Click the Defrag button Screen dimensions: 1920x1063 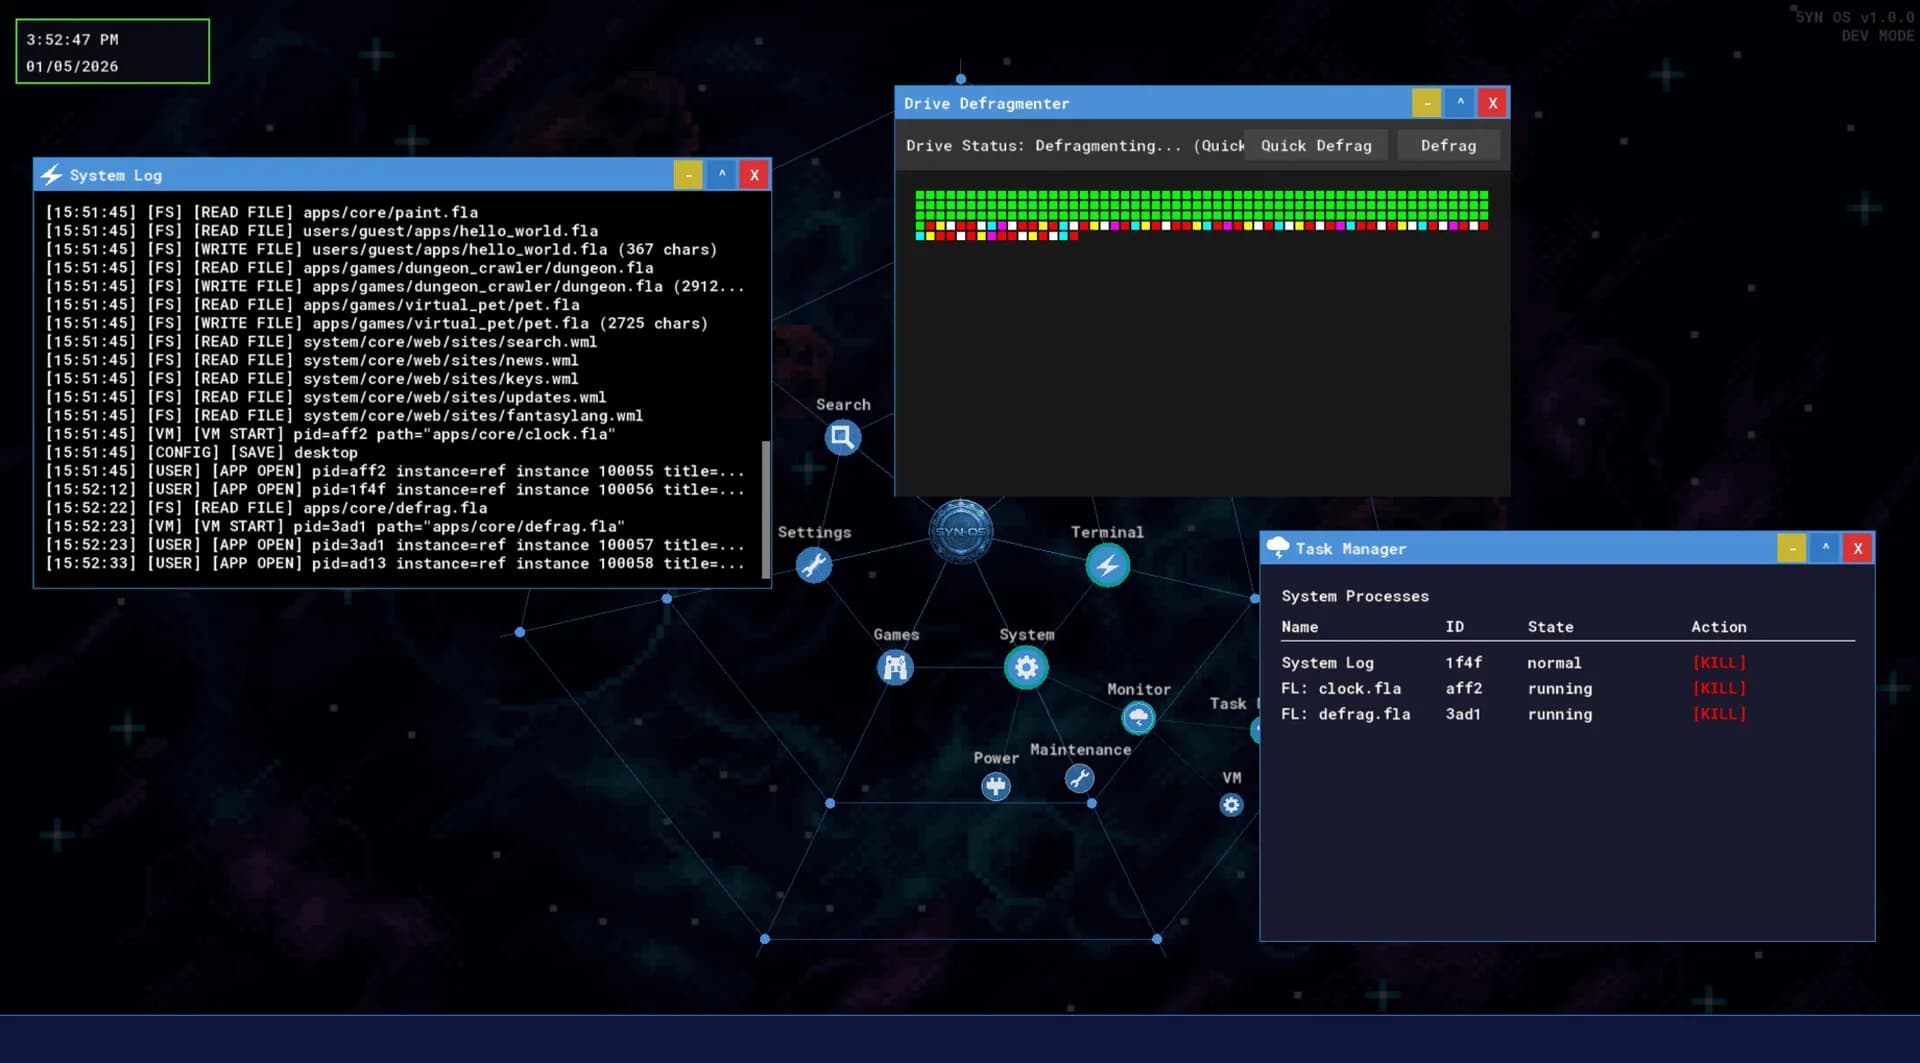click(1448, 146)
